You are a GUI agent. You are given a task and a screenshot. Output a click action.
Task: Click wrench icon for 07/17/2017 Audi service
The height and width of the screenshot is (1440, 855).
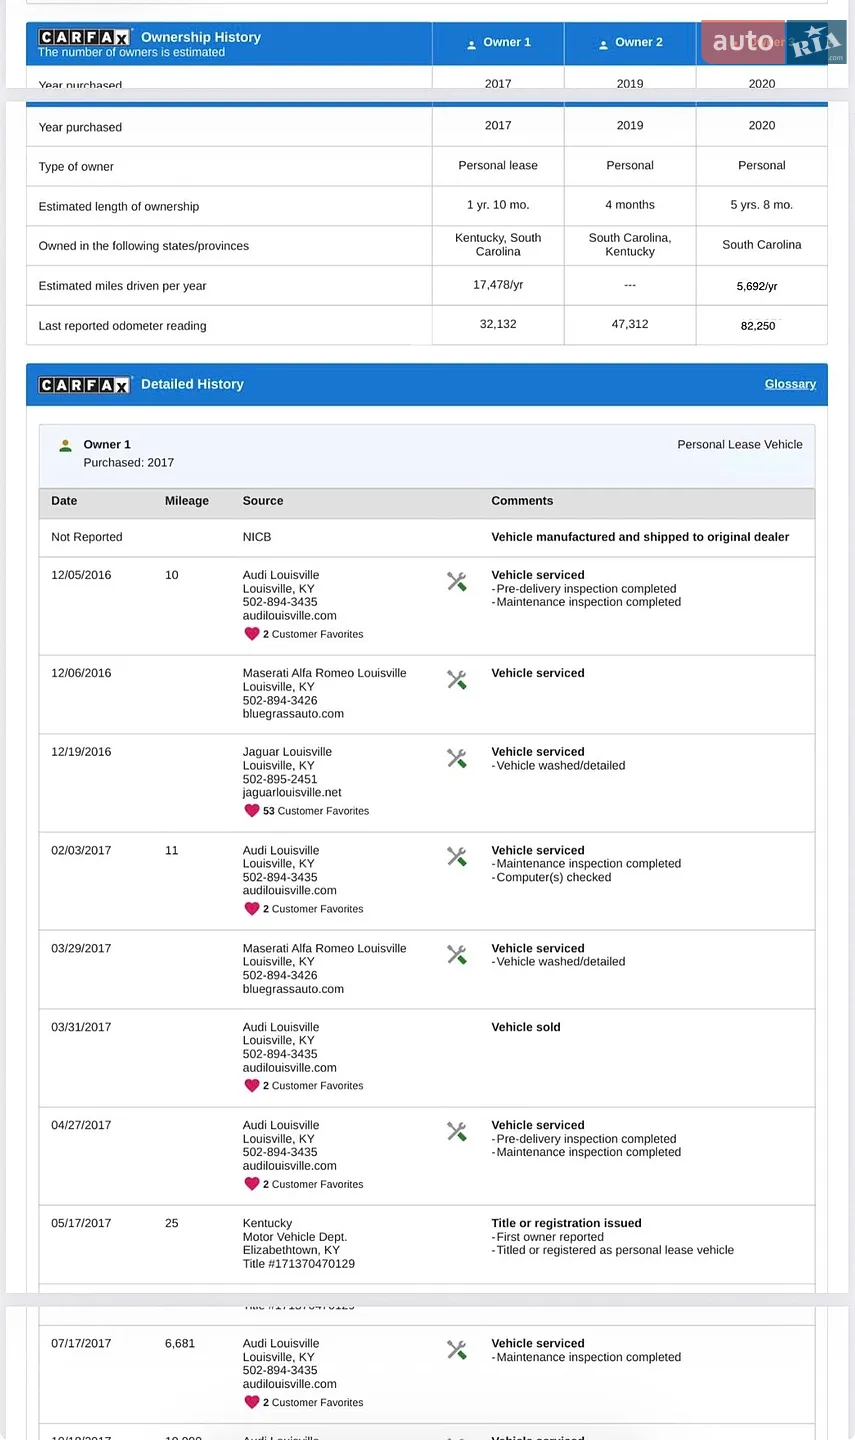(x=457, y=1349)
